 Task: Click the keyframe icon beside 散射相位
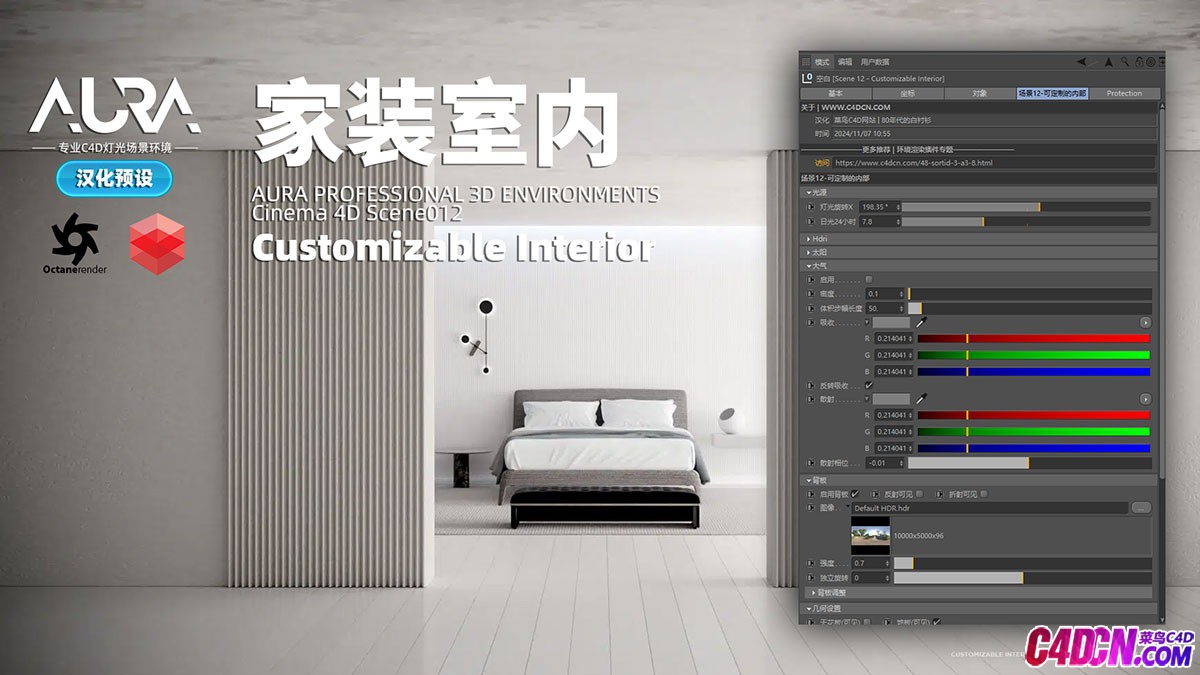[810, 463]
